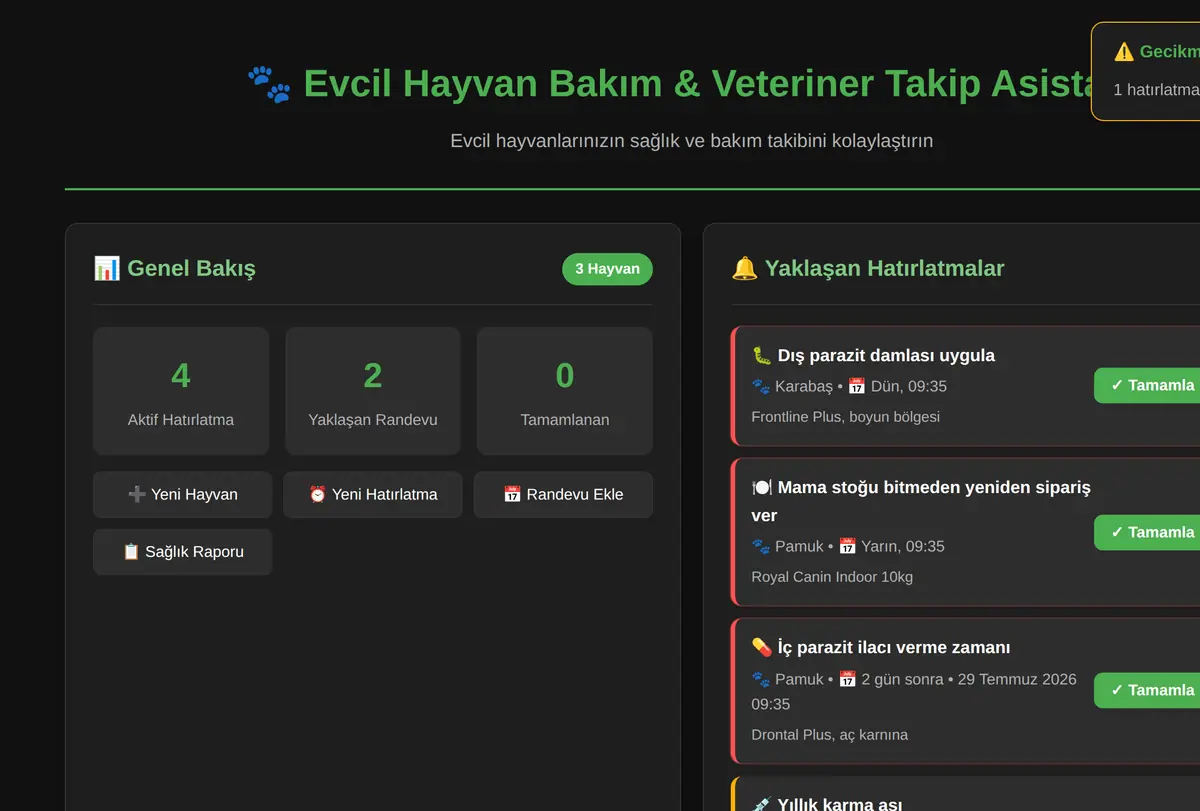This screenshot has height=811, width=1200.
Task: Click the paw icon on the İç parazit reminder
Action: [761, 679]
